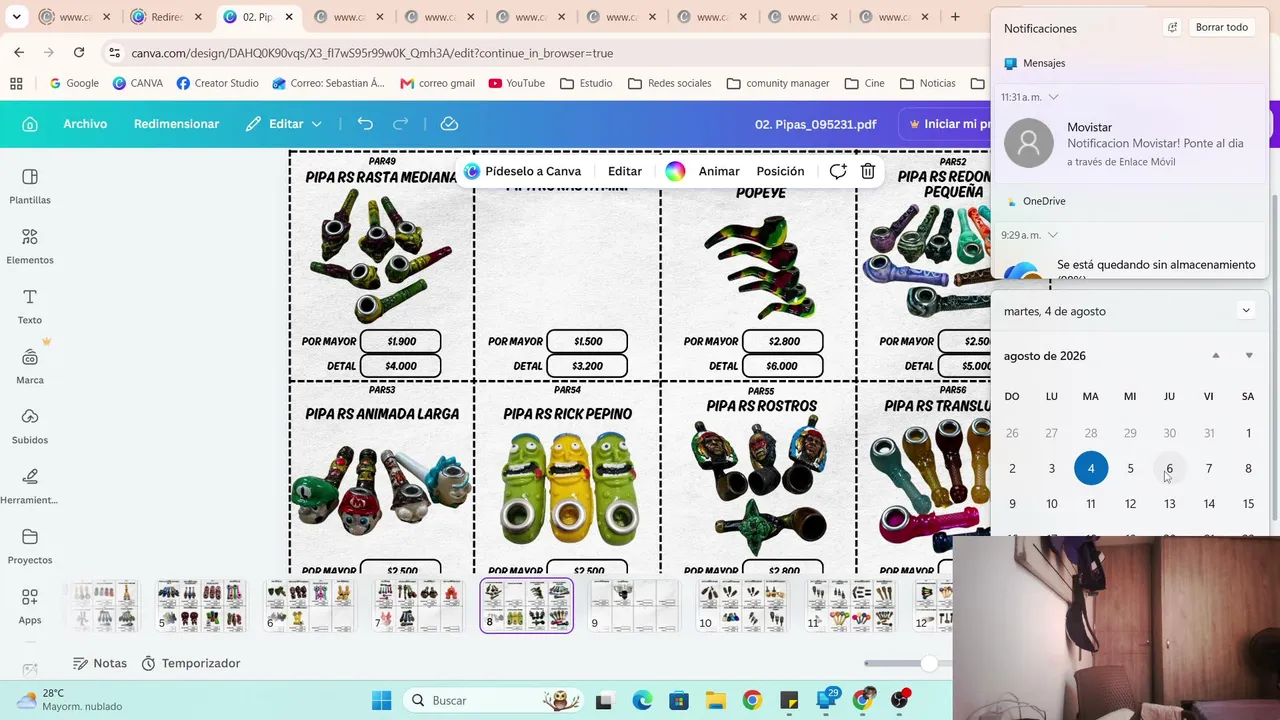This screenshot has width=1280, height=720.
Task: Open the YouTube bookmark
Action: [516, 83]
